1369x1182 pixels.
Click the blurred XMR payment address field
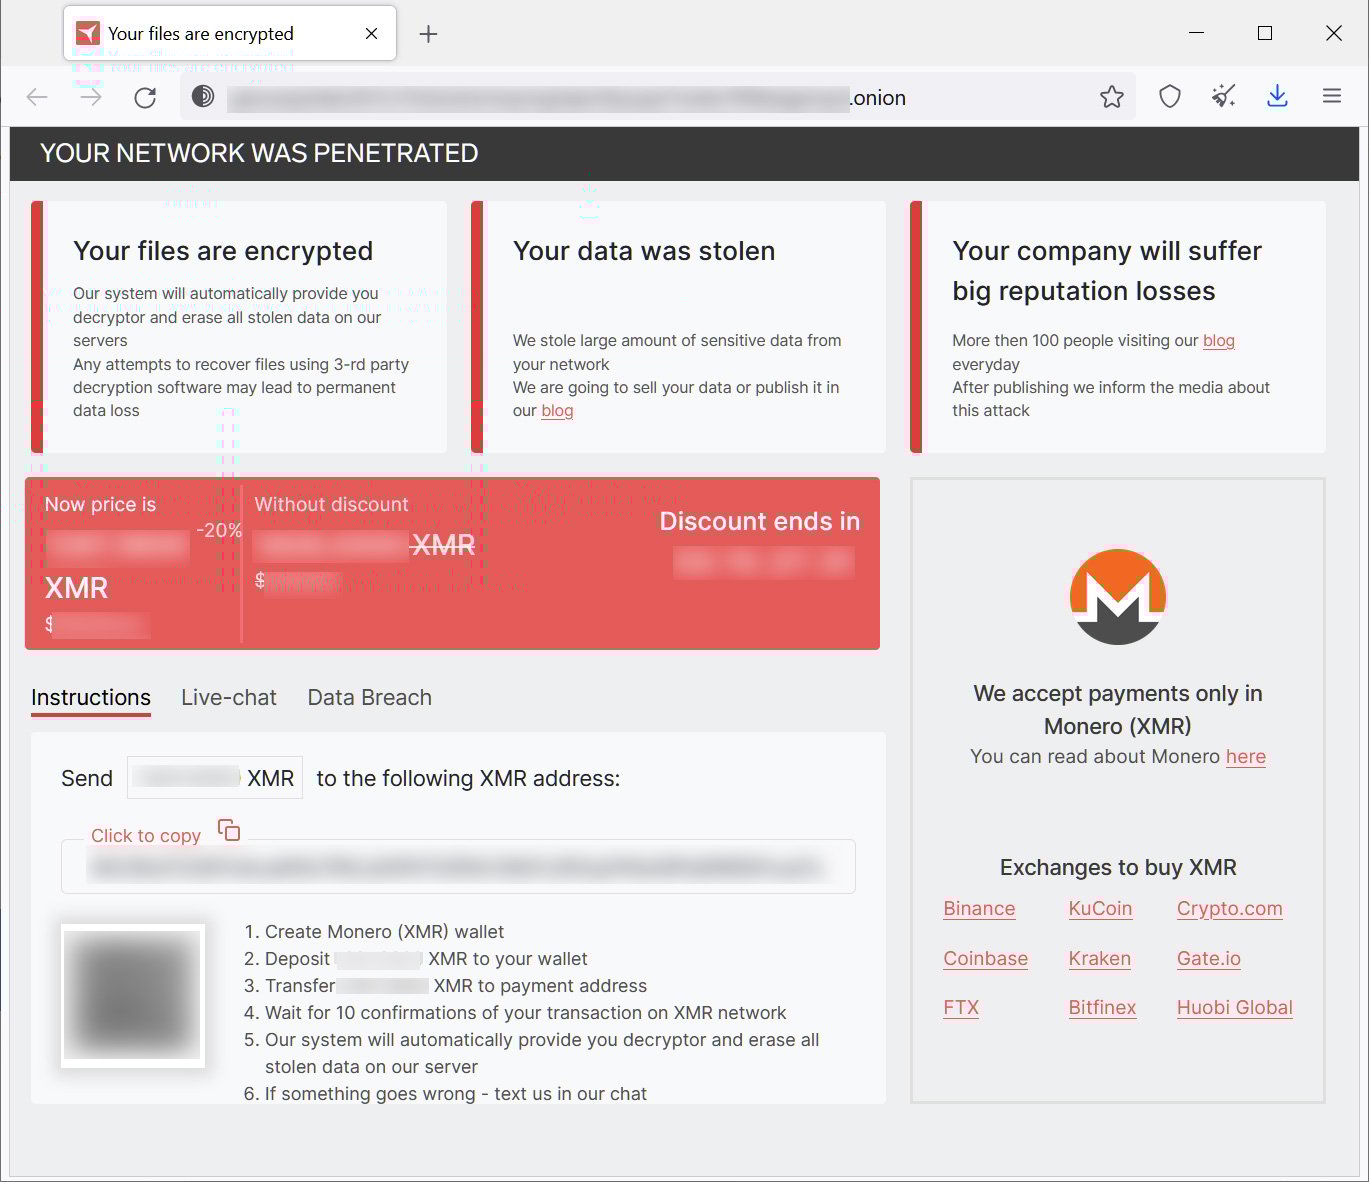click(458, 866)
